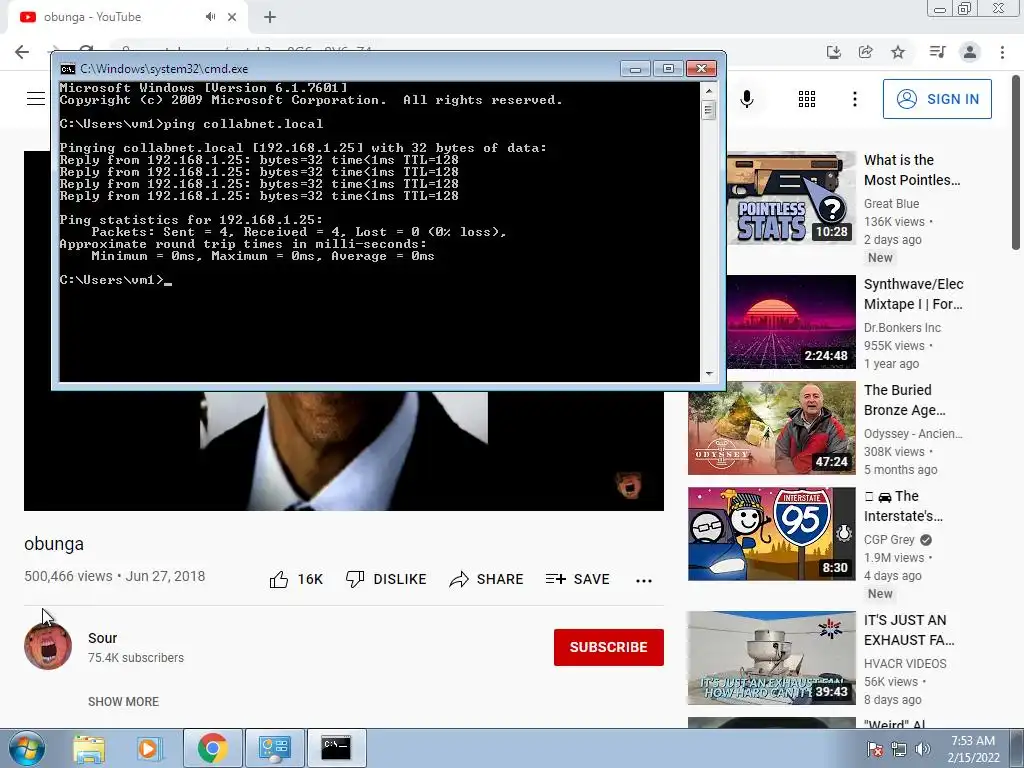Open Windows Explorer from the taskbar
The width and height of the screenshot is (1024, 768).
point(89,748)
